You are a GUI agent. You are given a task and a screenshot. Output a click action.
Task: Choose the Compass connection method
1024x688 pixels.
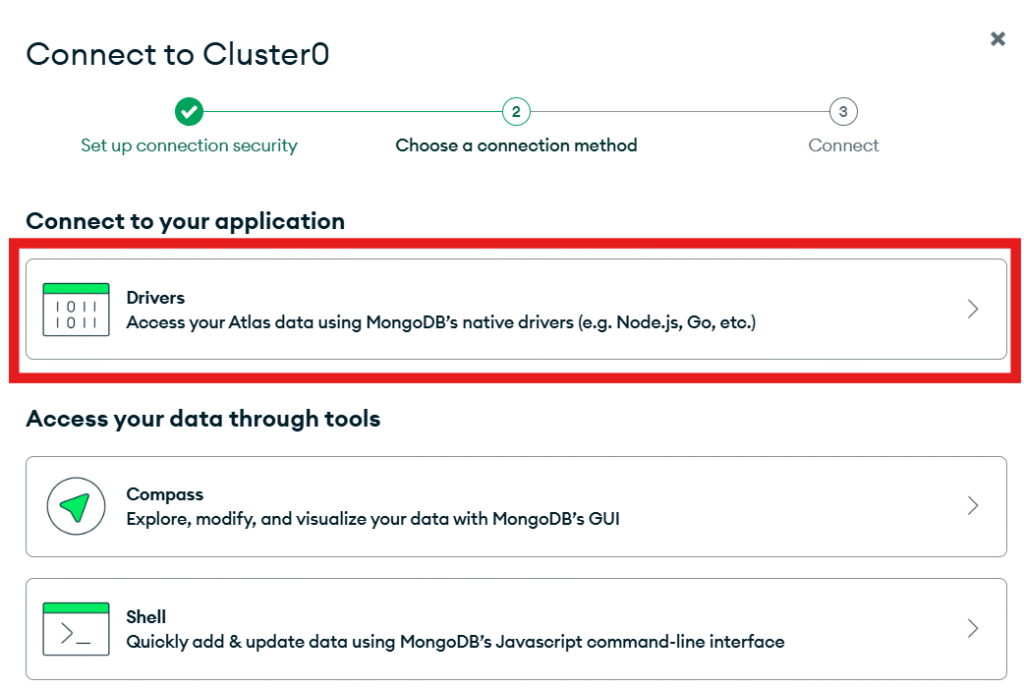(516, 507)
